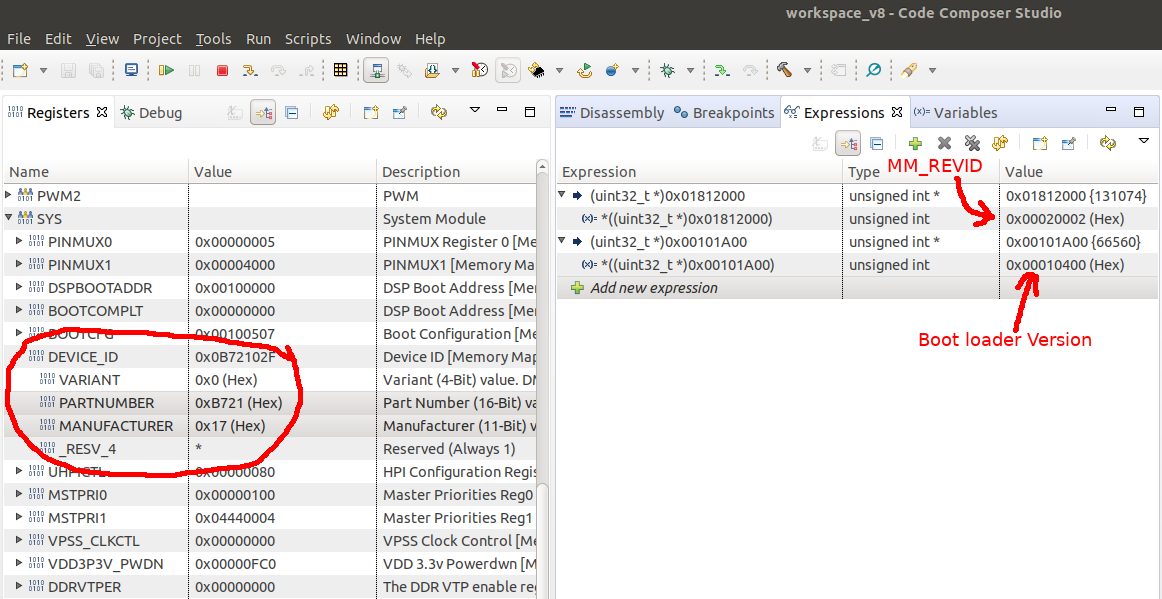
Task: Open new Registers view icon
Action: pyautogui.click(x=371, y=113)
